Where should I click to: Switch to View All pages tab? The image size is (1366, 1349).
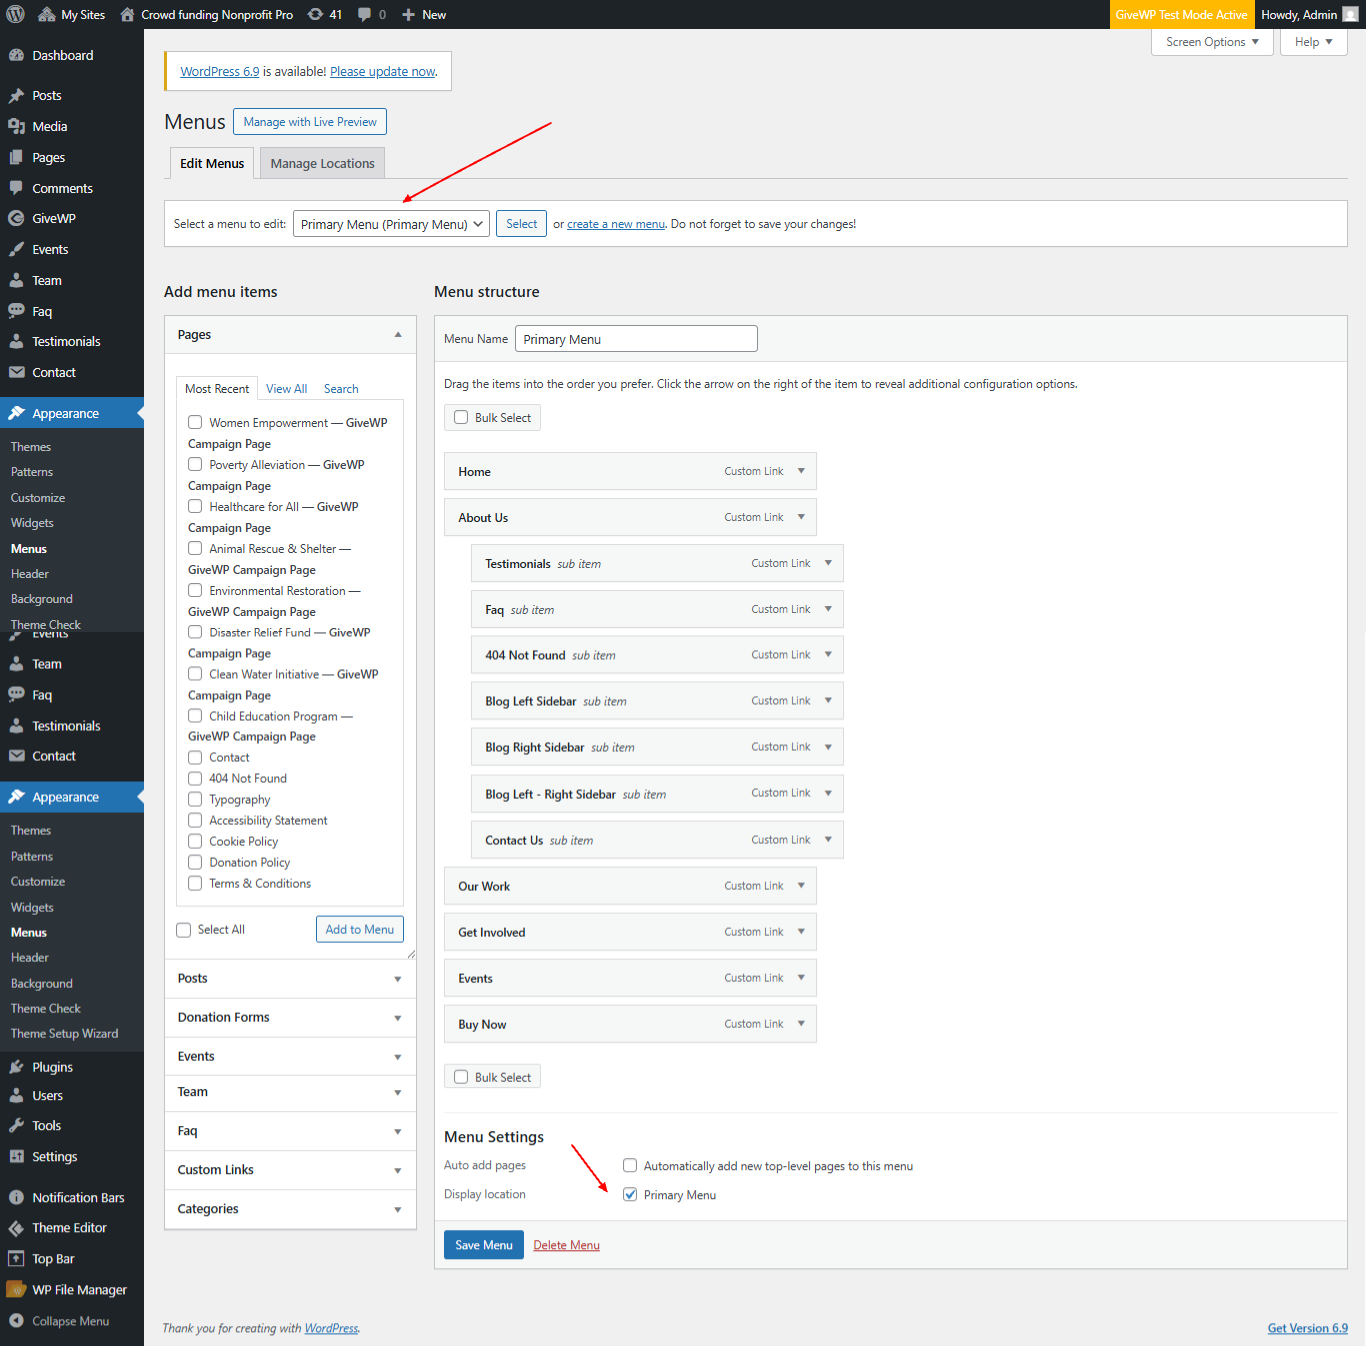tap(286, 389)
